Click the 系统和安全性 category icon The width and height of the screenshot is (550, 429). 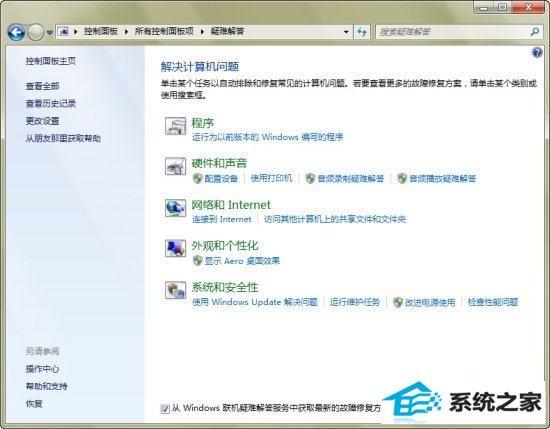point(175,290)
